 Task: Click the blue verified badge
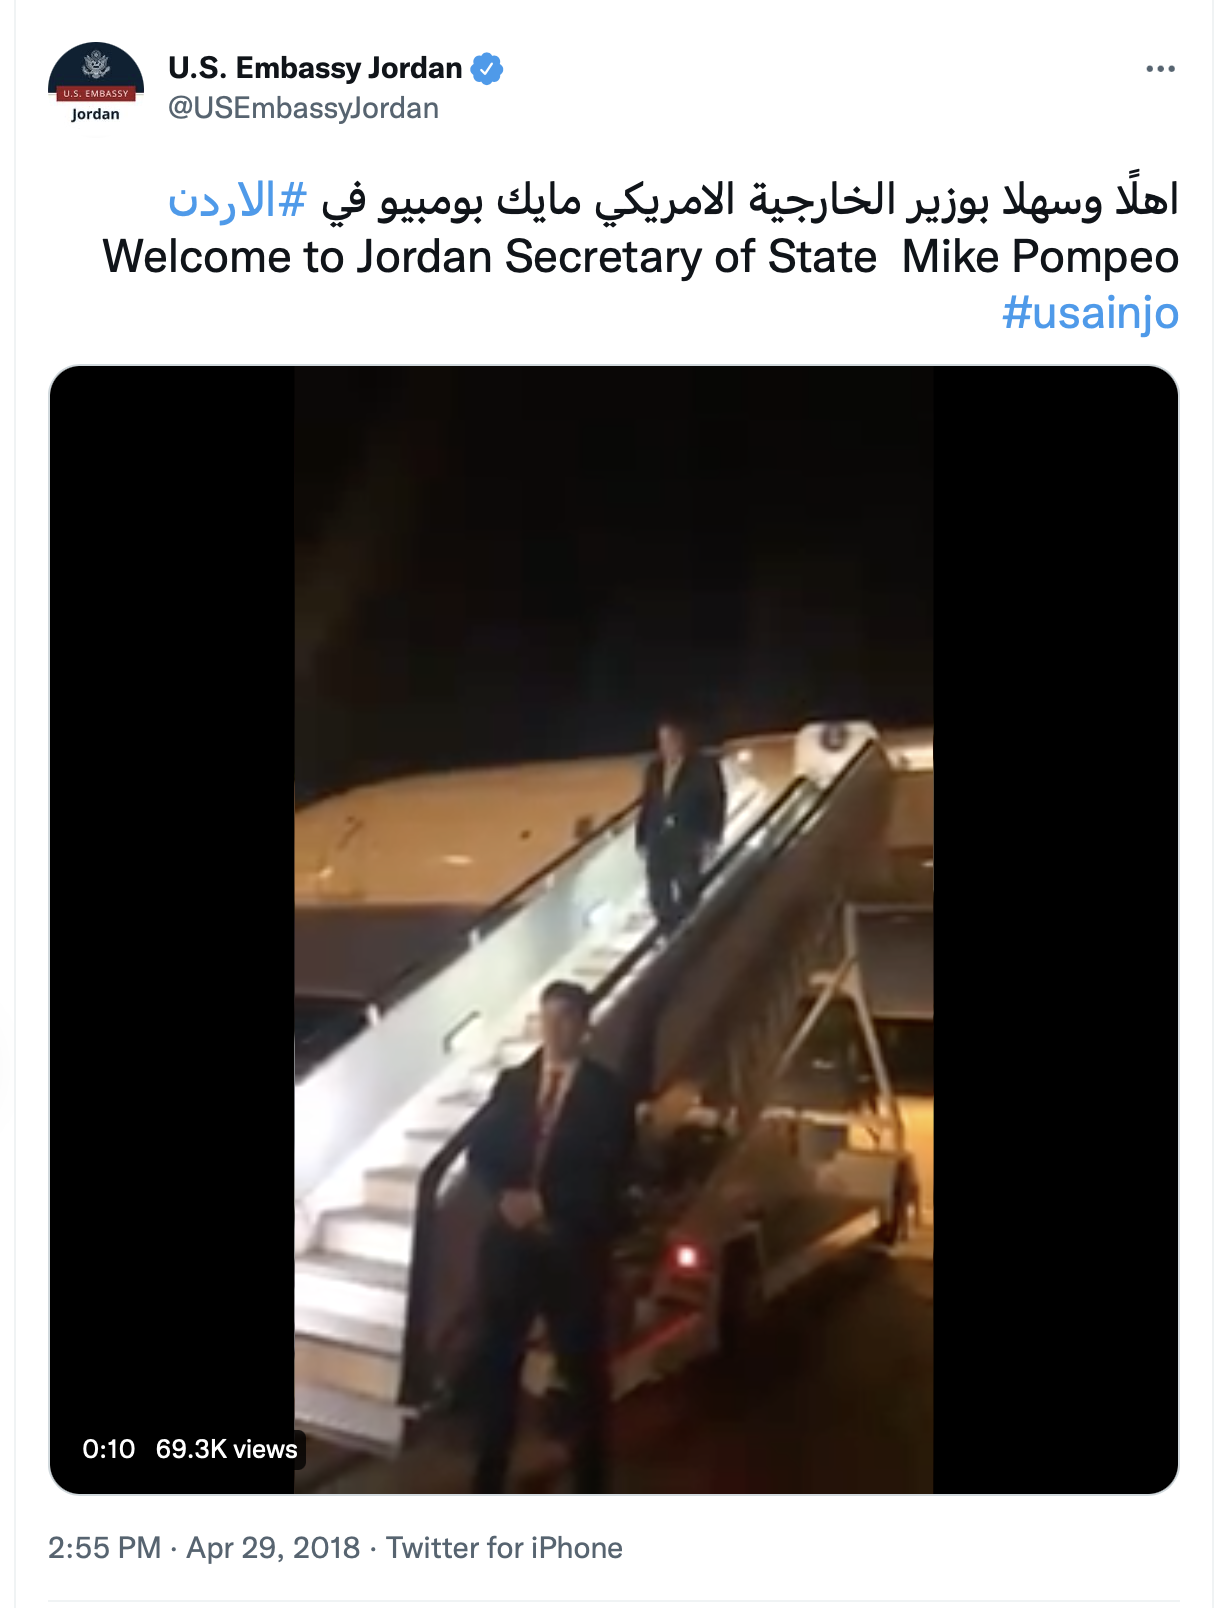pos(487,69)
